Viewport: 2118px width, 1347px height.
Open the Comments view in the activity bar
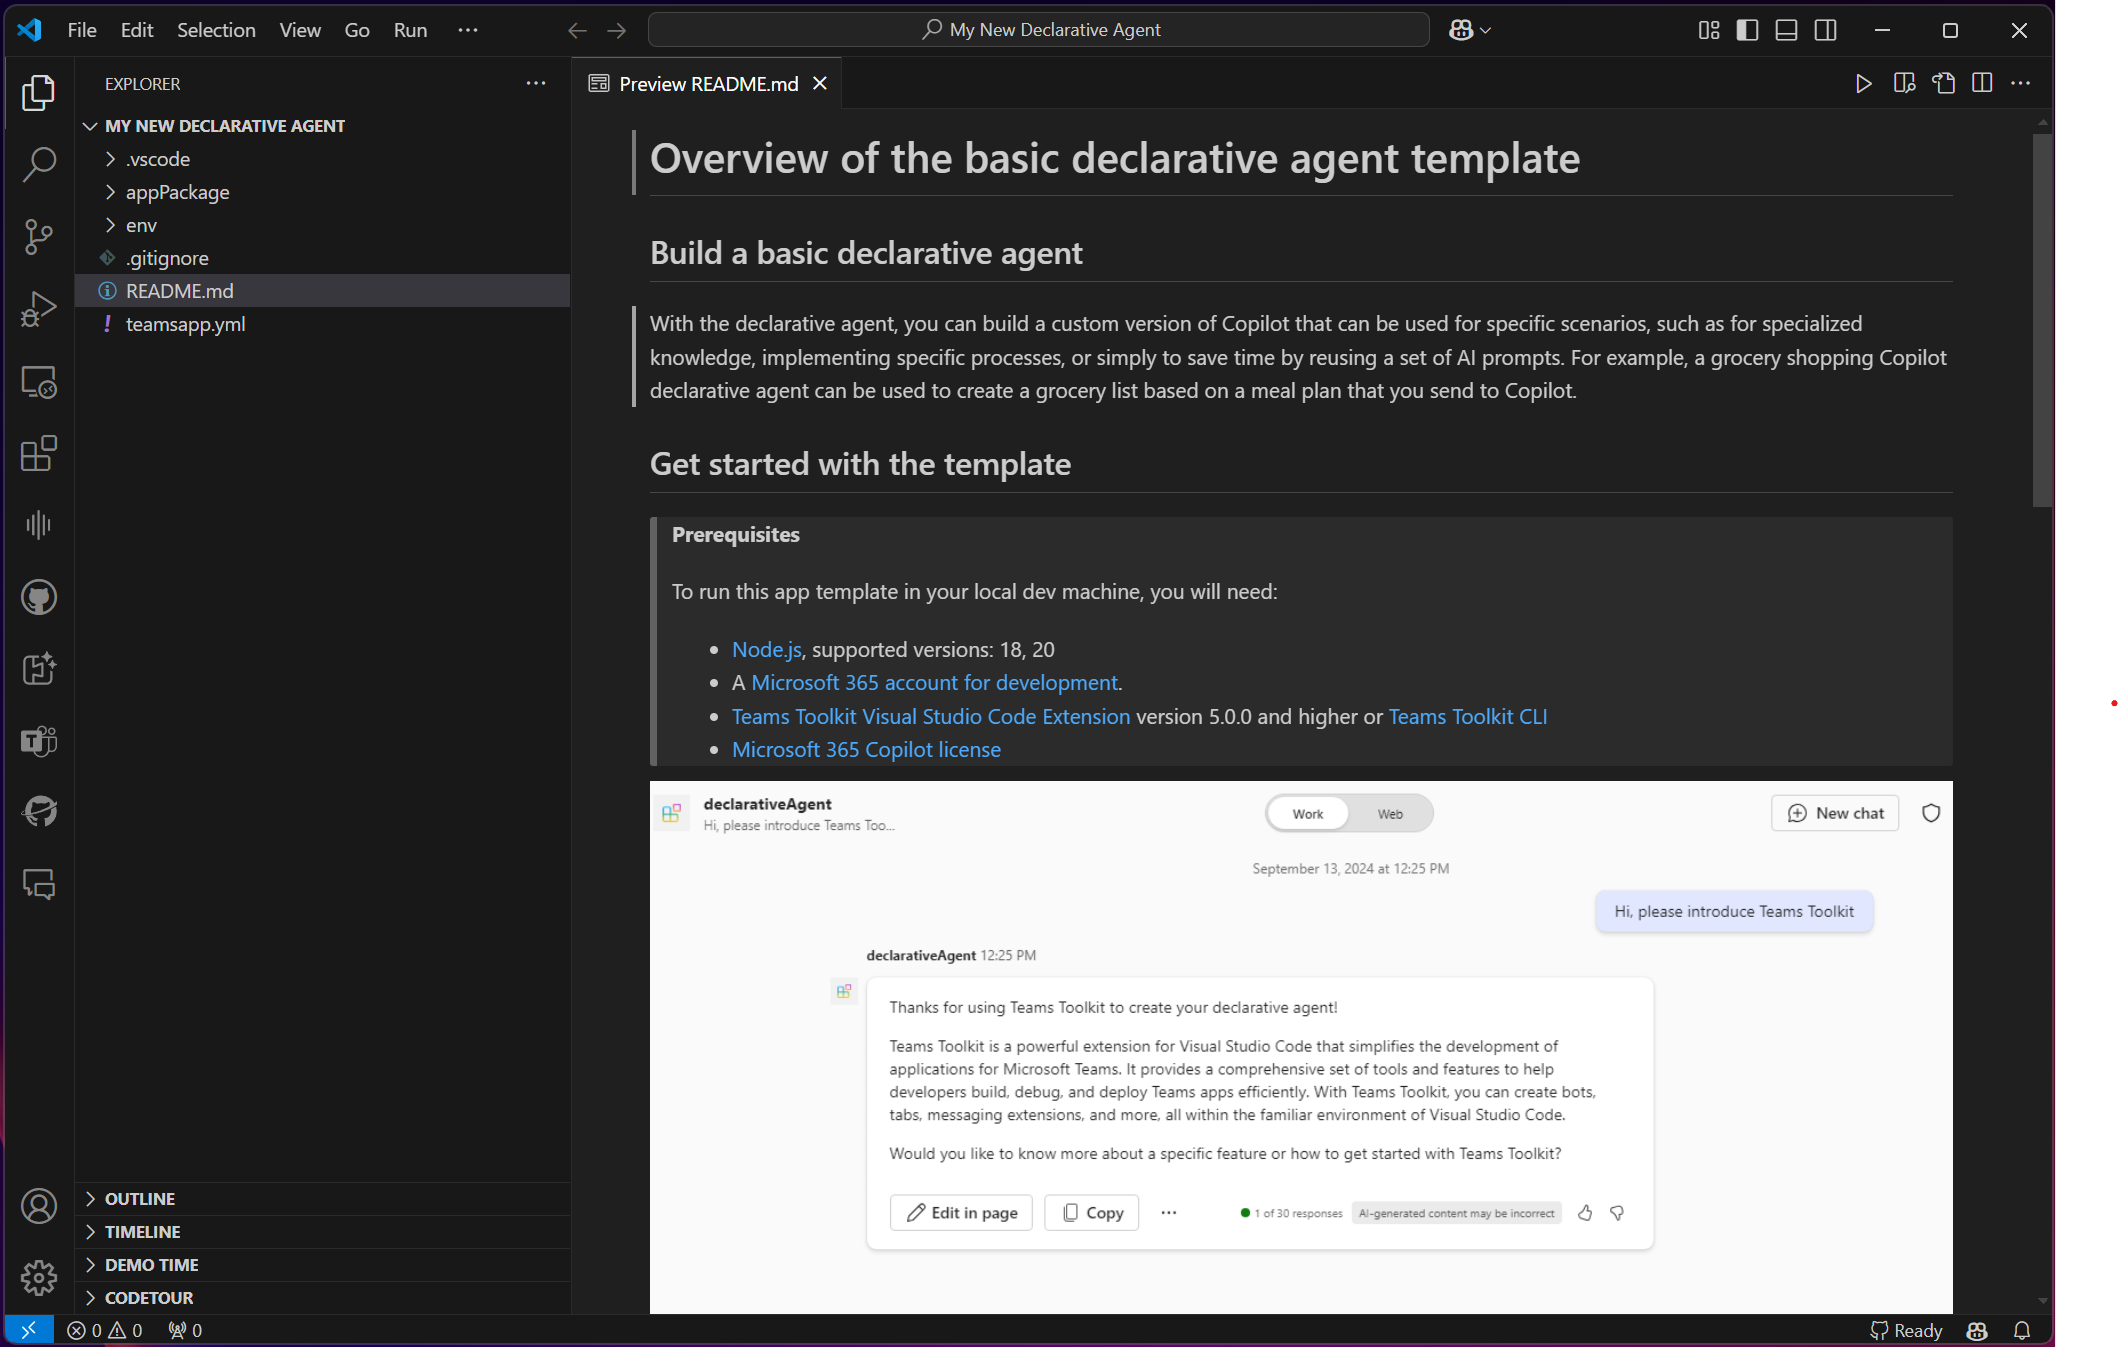tap(38, 884)
